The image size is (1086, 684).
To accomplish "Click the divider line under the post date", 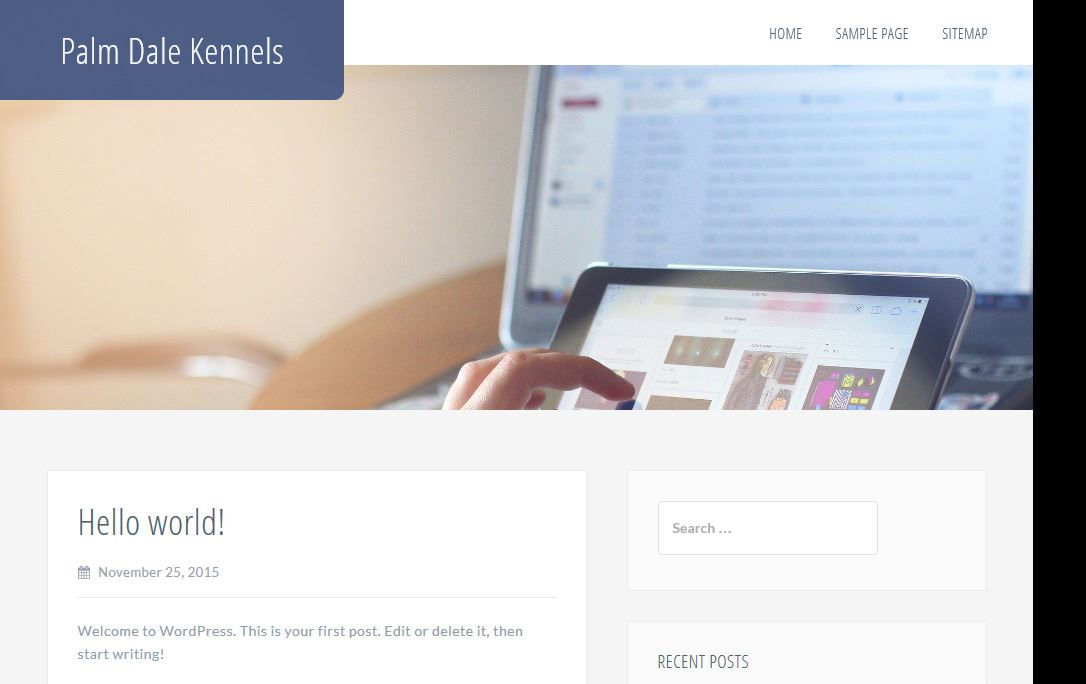I will point(317,597).
